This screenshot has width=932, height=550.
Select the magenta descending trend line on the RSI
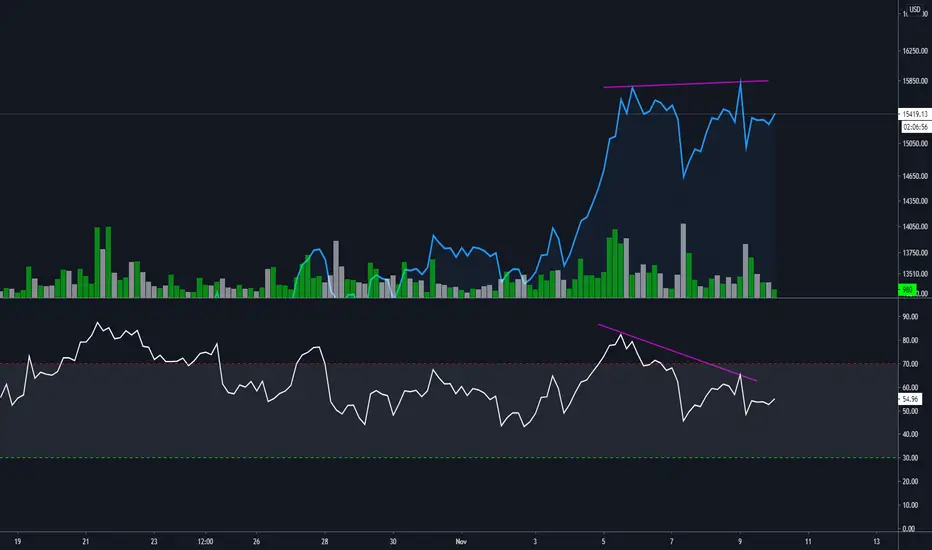pos(678,353)
